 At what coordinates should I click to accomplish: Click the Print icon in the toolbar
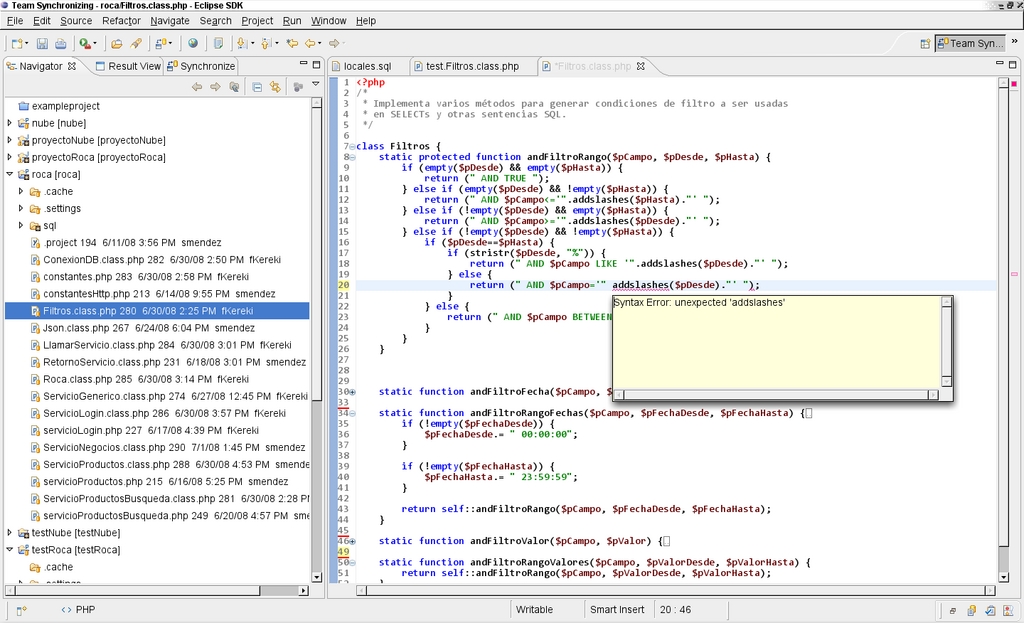point(60,44)
